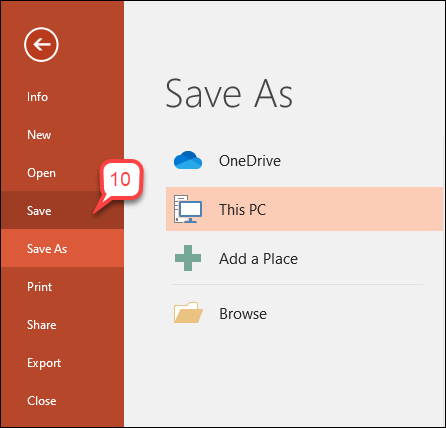Click the This PC computer icon
This screenshot has width=446, height=428.
[x=188, y=209]
